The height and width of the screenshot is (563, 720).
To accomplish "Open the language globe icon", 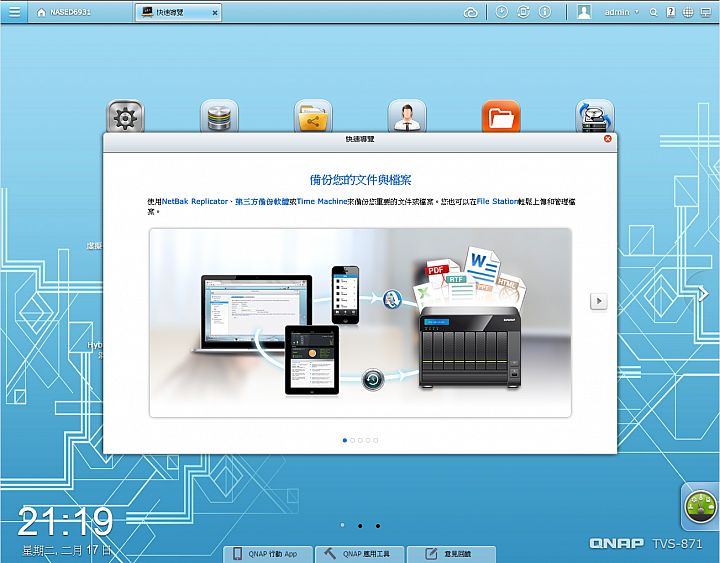I will pos(688,12).
